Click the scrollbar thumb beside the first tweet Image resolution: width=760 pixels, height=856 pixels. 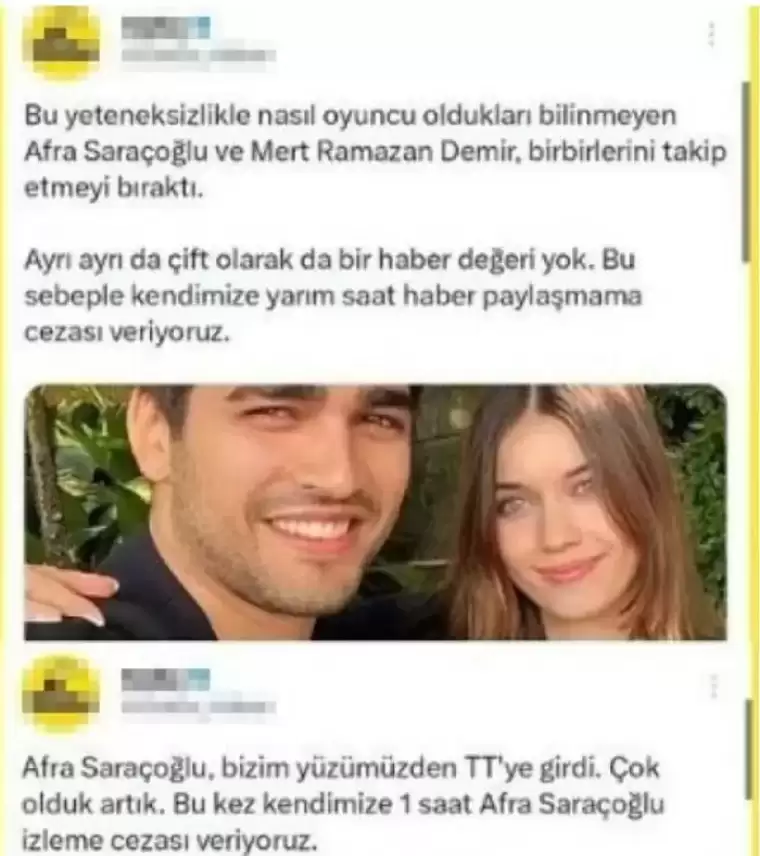tap(747, 172)
